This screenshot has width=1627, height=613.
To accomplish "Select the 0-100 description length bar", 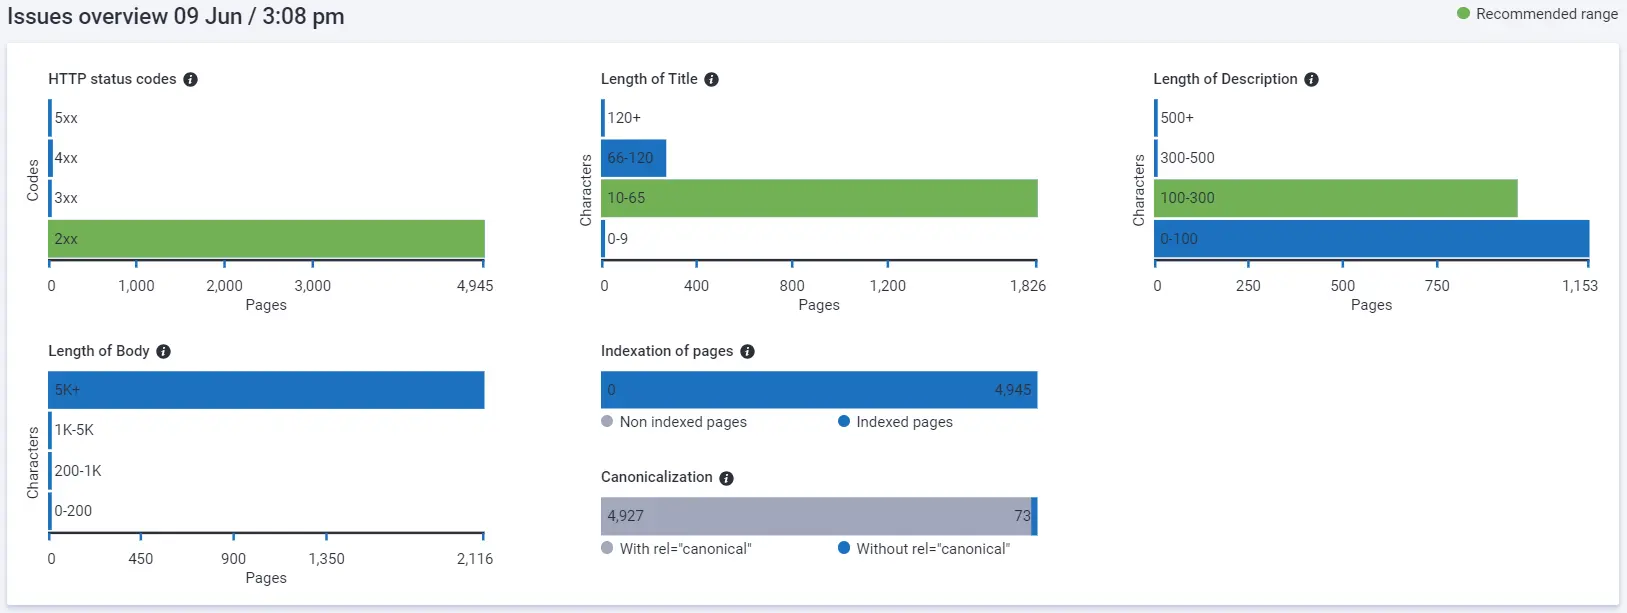I will tap(1370, 239).
